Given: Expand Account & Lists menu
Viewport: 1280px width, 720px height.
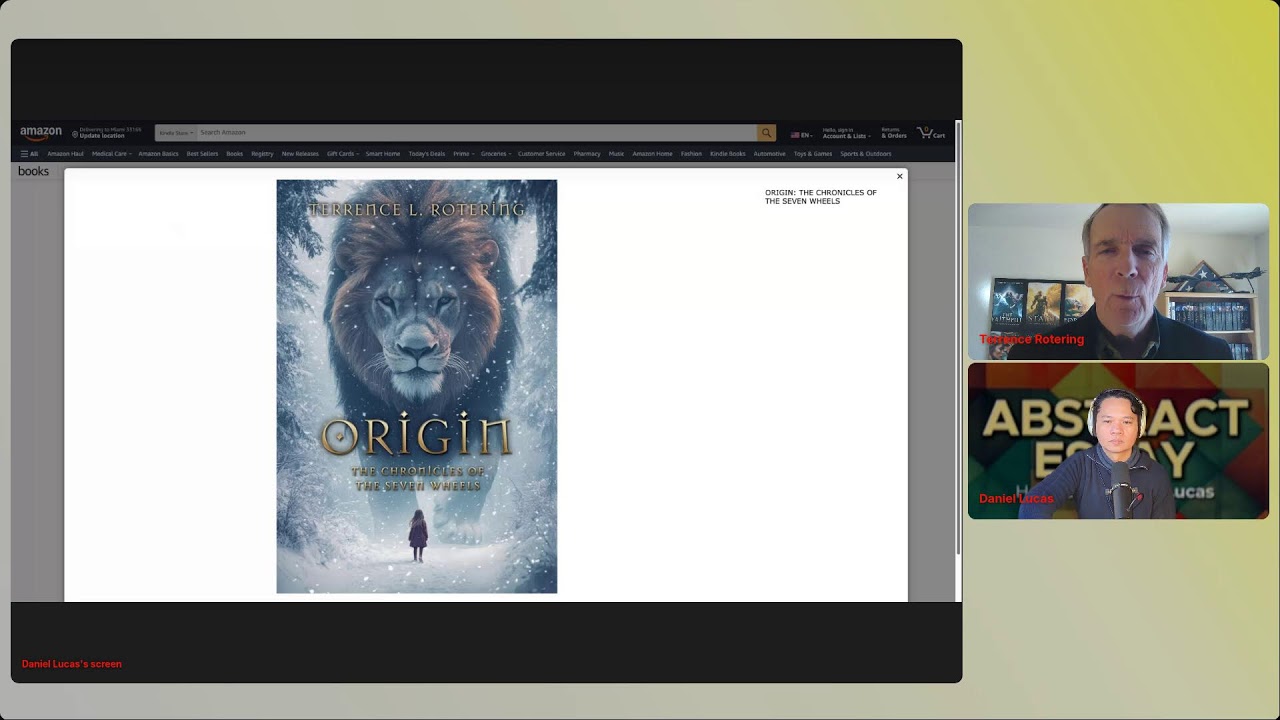Looking at the screenshot, I should (x=846, y=133).
